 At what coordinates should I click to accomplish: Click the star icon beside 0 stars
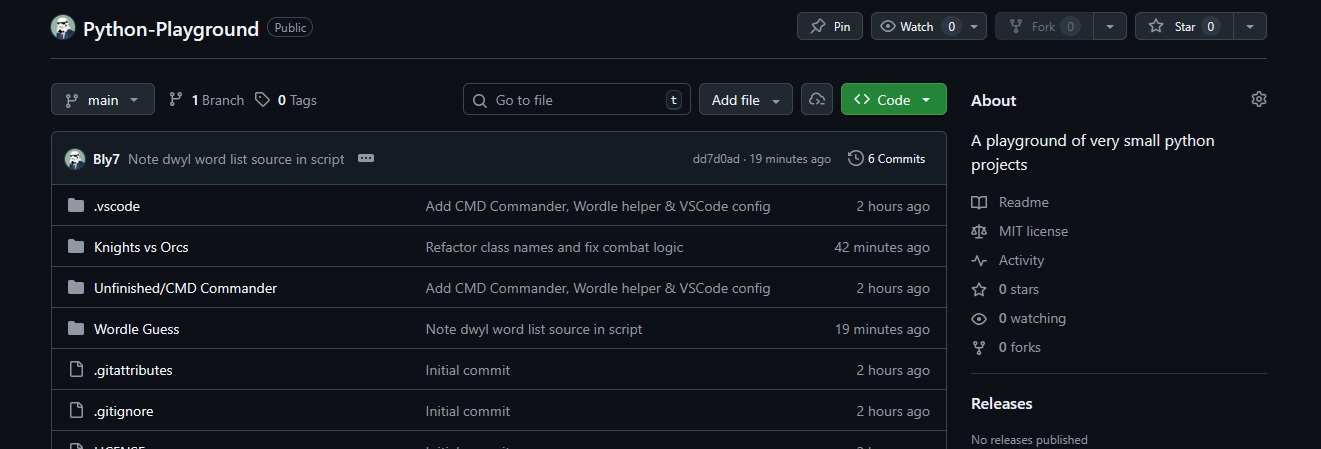[979, 289]
